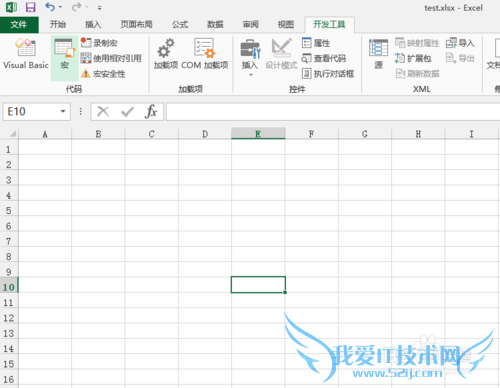Switch to the Page Layout (页面布局) tab
Image resolution: width=500 pixels, height=388 pixels.
point(136,24)
